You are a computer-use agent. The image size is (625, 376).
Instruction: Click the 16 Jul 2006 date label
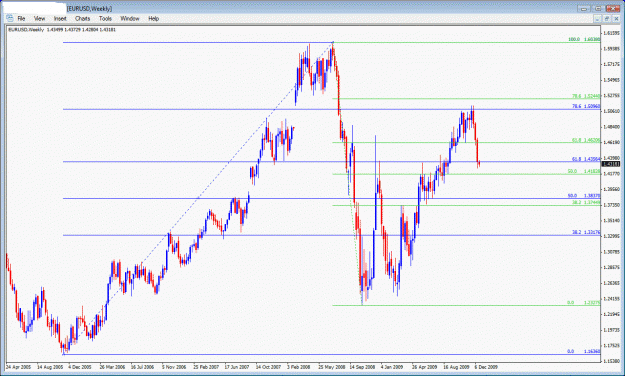pyautogui.click(x=143, y=367)
